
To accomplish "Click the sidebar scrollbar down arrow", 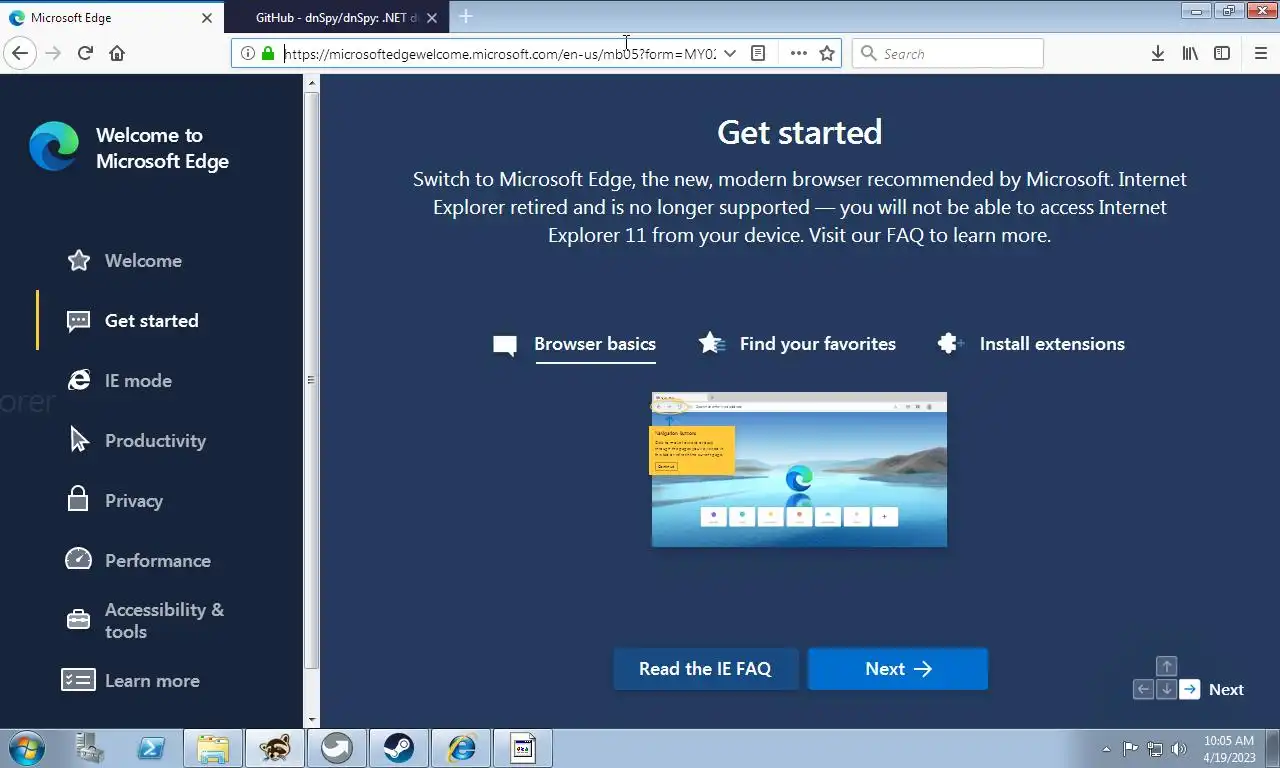I will click(x=311, y=720).
